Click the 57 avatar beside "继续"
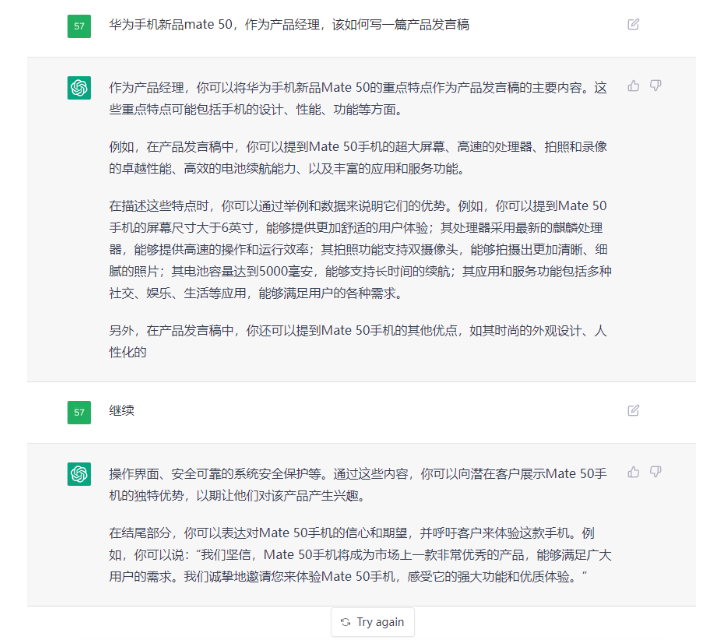 [79, 411]
